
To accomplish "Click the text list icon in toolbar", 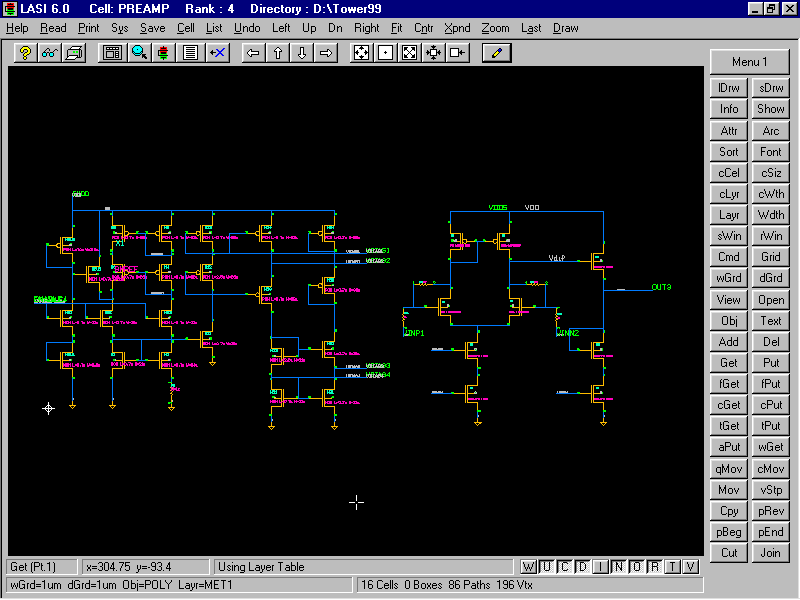I will pos(190,52).
